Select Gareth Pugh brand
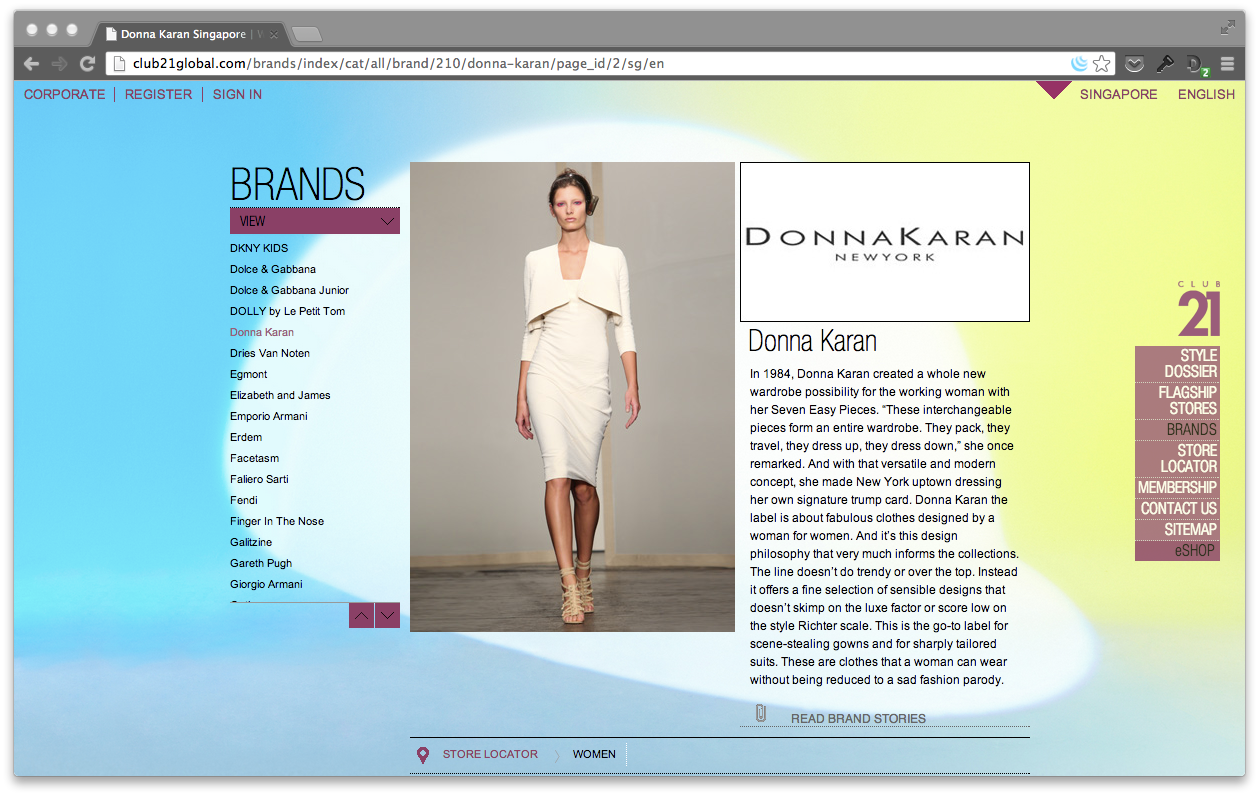Image resolution: width=1259 pixels, height=796 pixels. (261, 563)
